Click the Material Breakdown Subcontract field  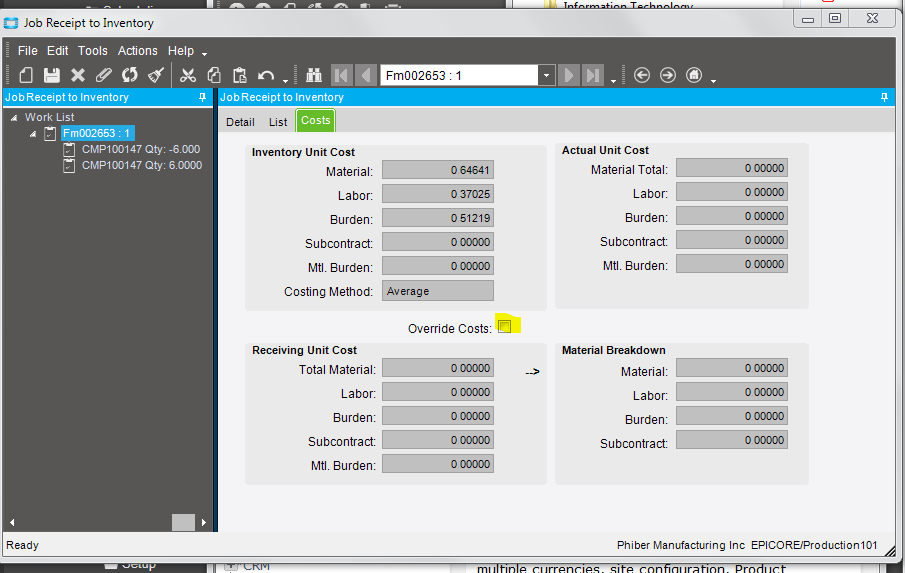click(732, 440)
